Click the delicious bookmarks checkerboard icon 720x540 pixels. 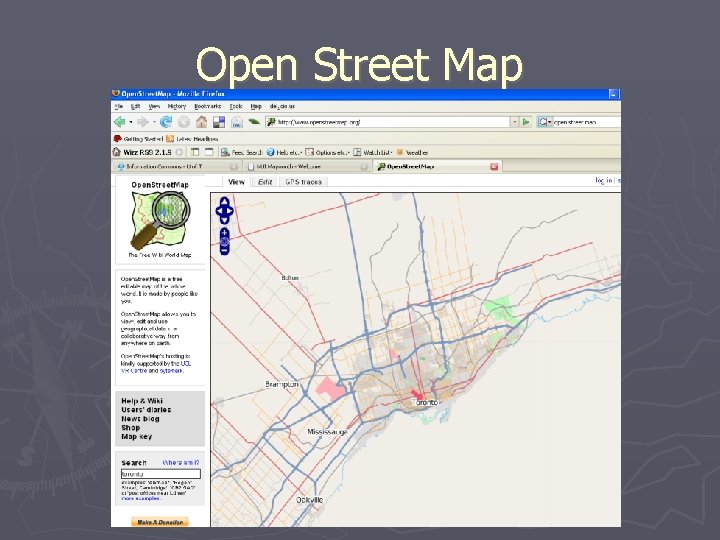[219, 122]
